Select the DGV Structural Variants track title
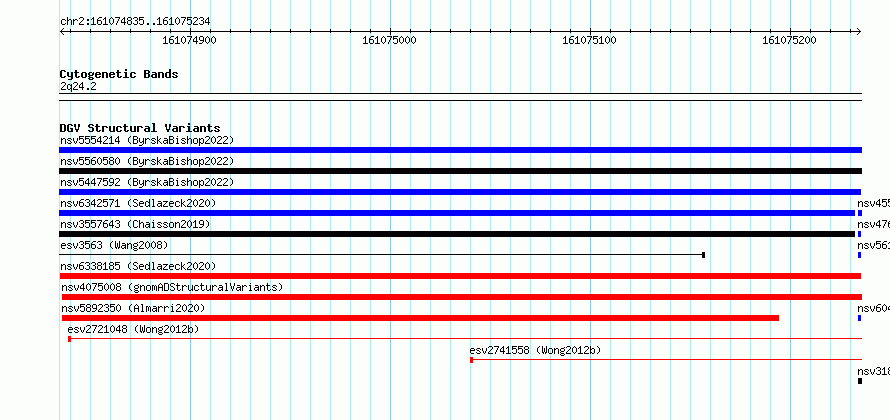Viewport: 890px width, 420px height. coord(140,128)
